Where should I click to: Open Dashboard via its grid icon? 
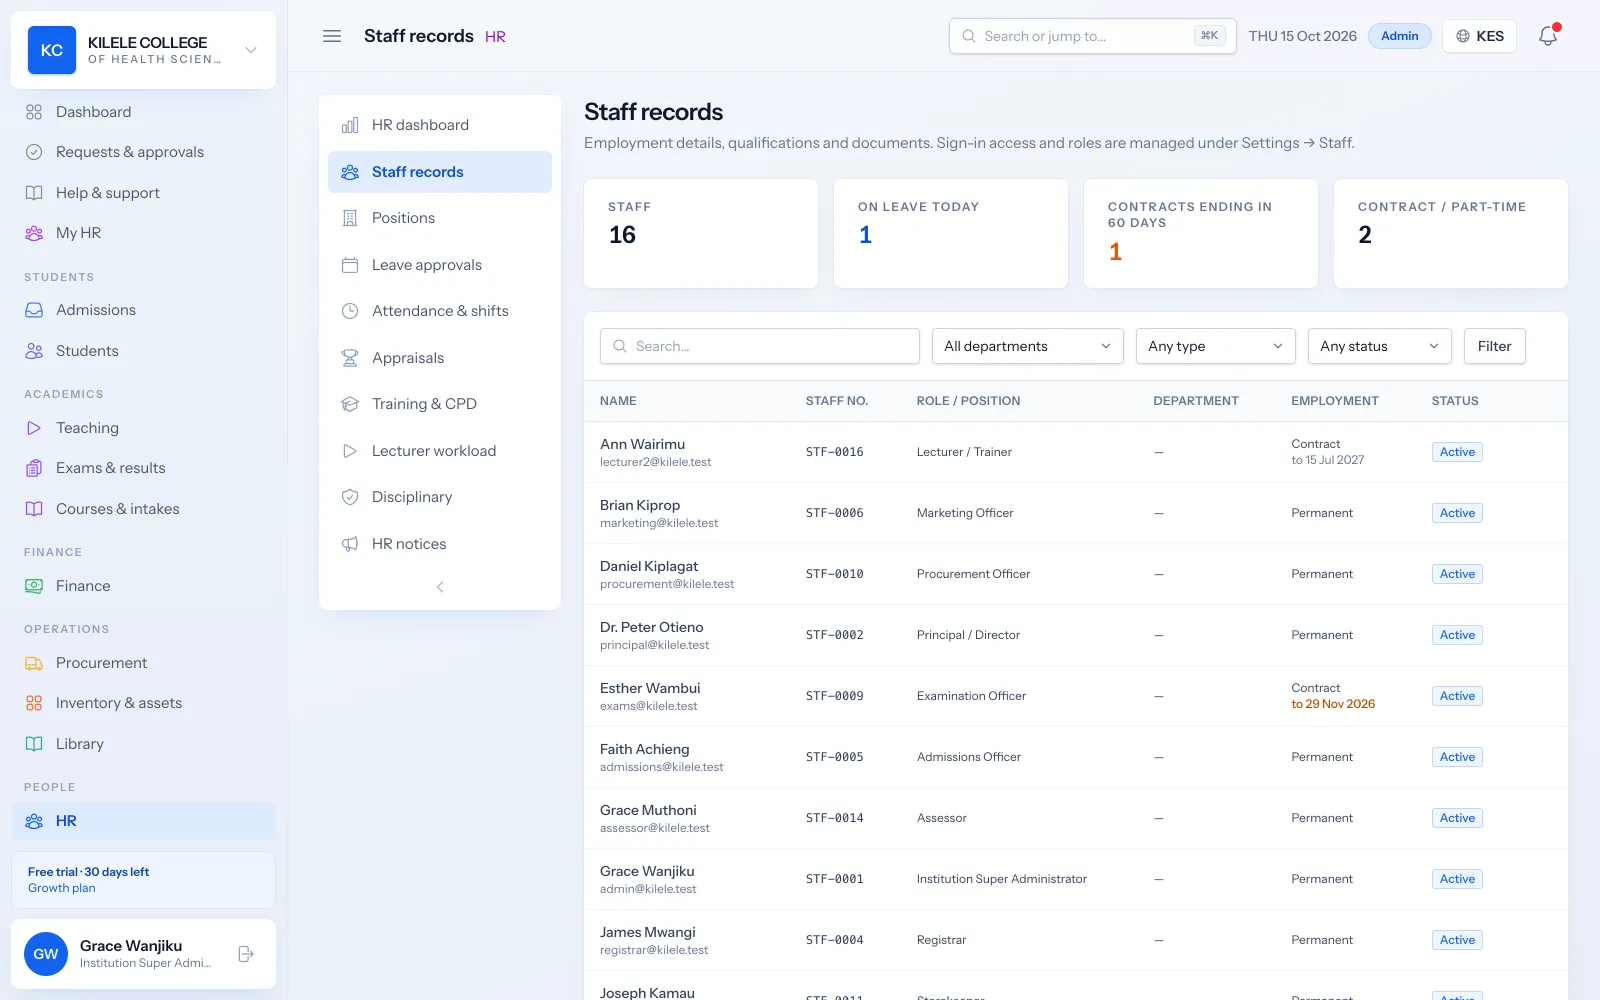pyautogui.click(x=34, y=112)
